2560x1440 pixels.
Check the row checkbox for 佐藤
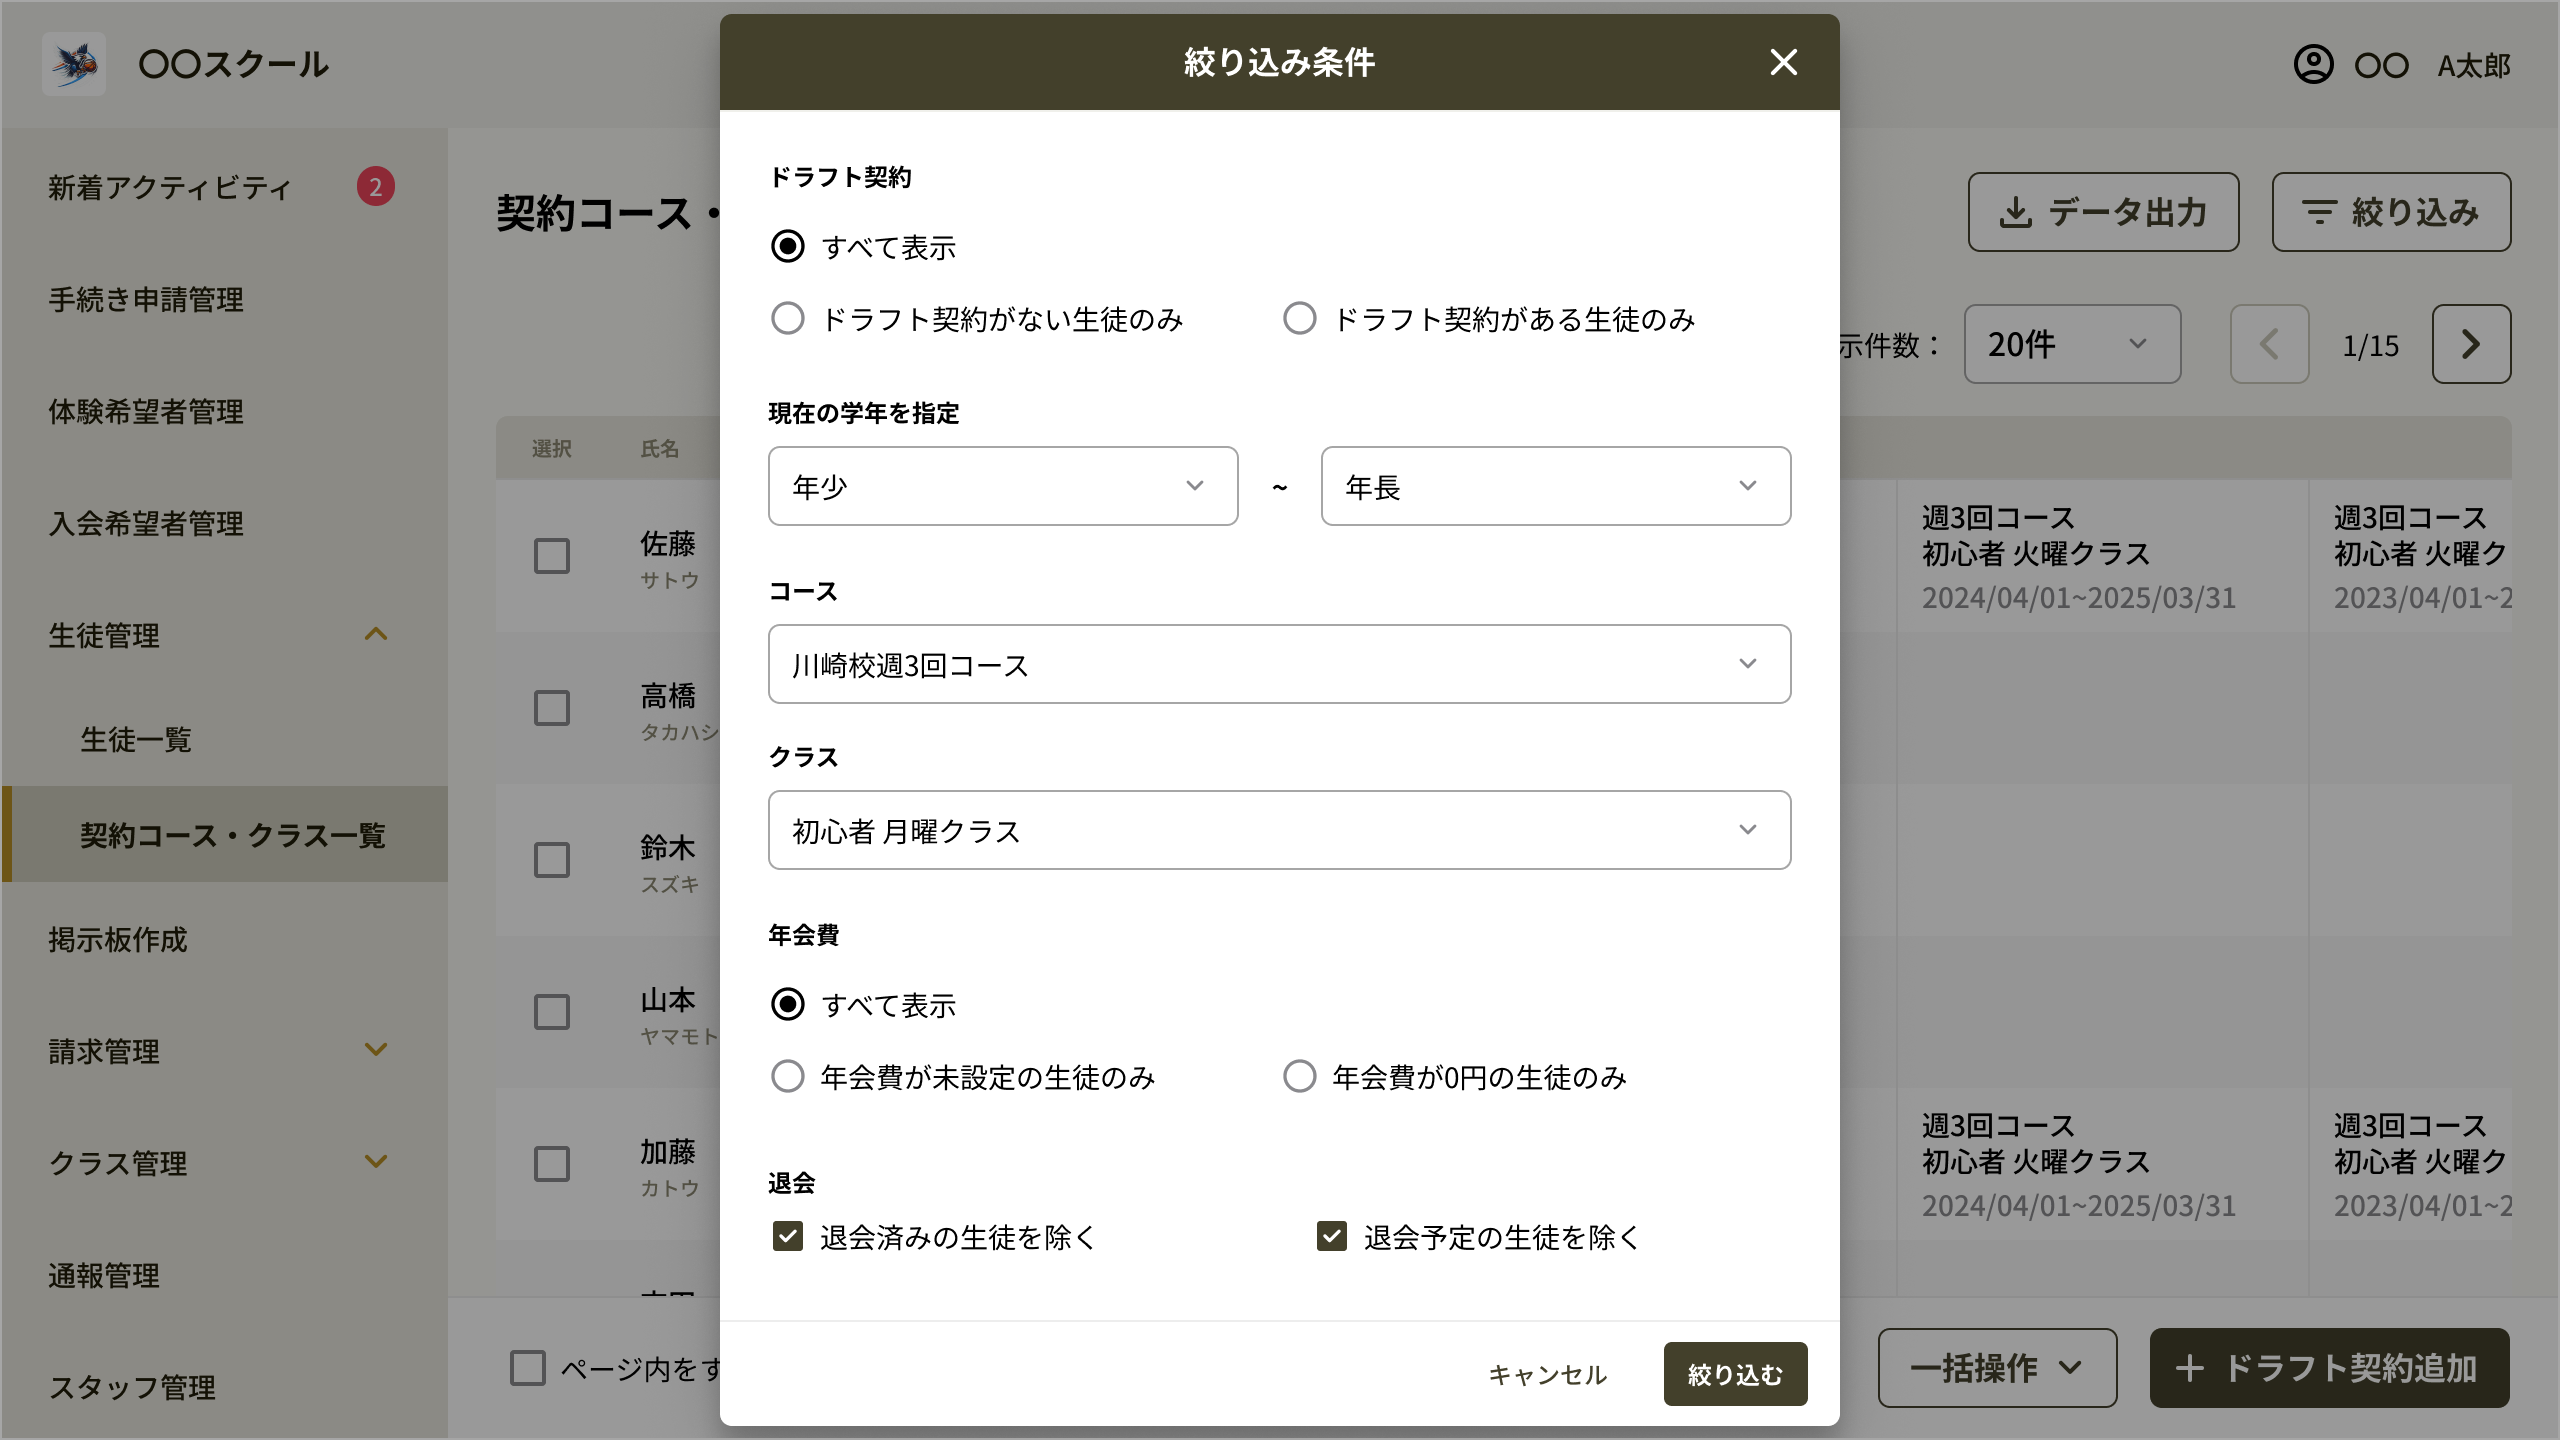pos(552,556)
